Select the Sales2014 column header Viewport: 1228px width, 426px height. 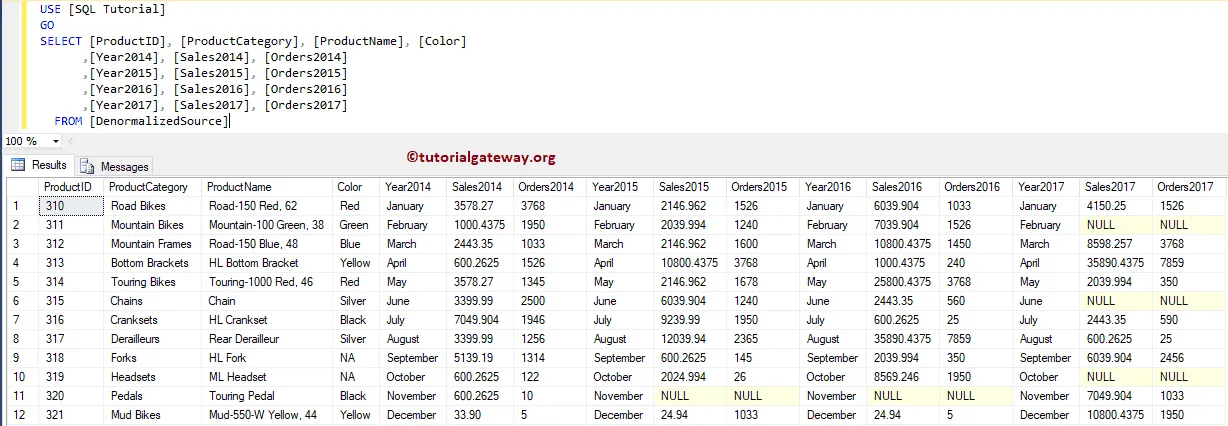point(479,187)
